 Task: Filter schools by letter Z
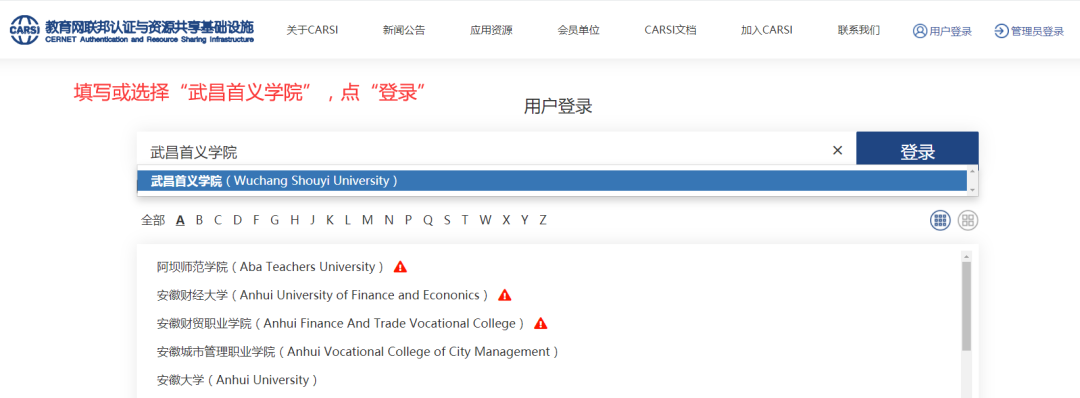(x=543, y=220)
